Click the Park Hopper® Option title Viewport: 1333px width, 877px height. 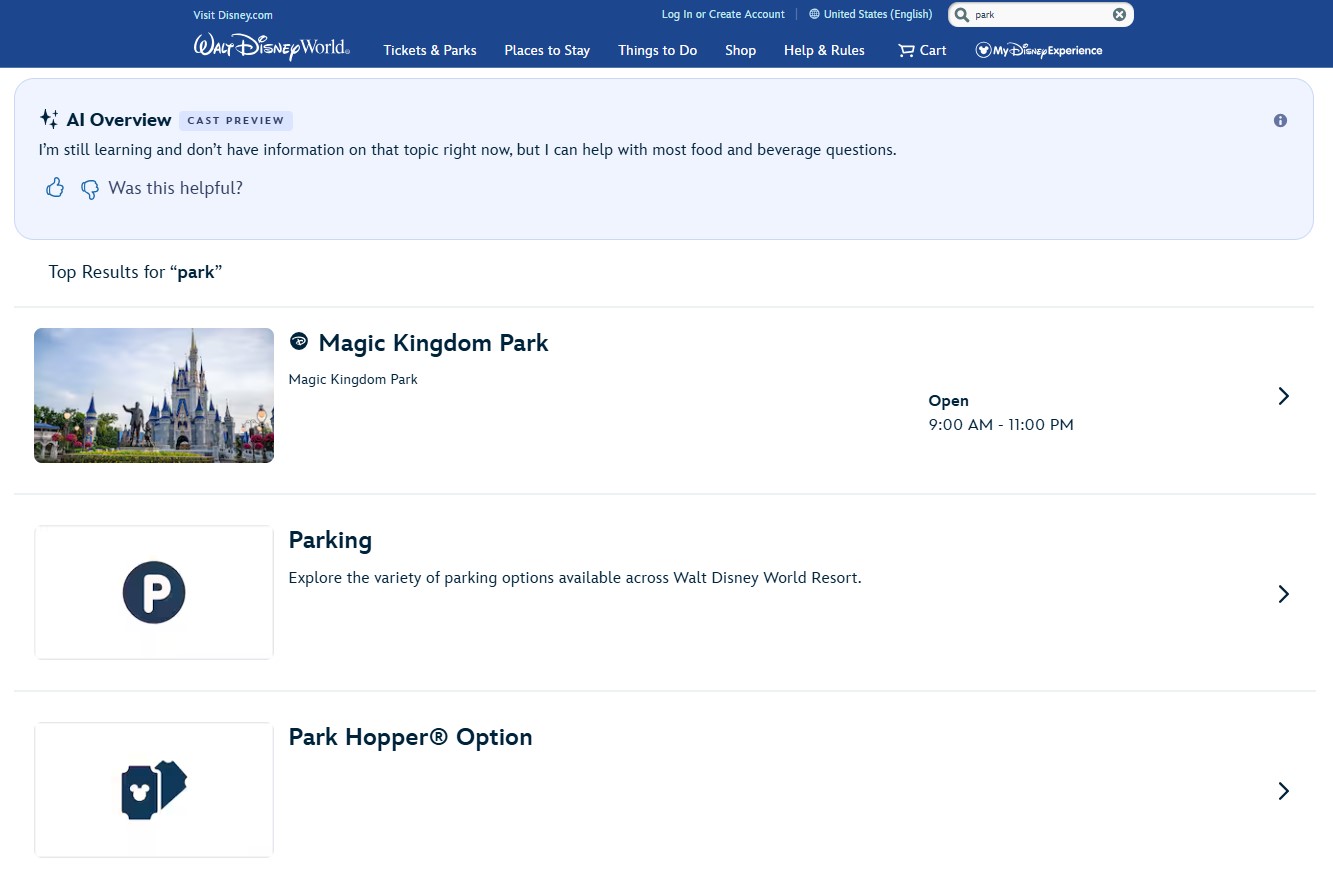(410, 737)
